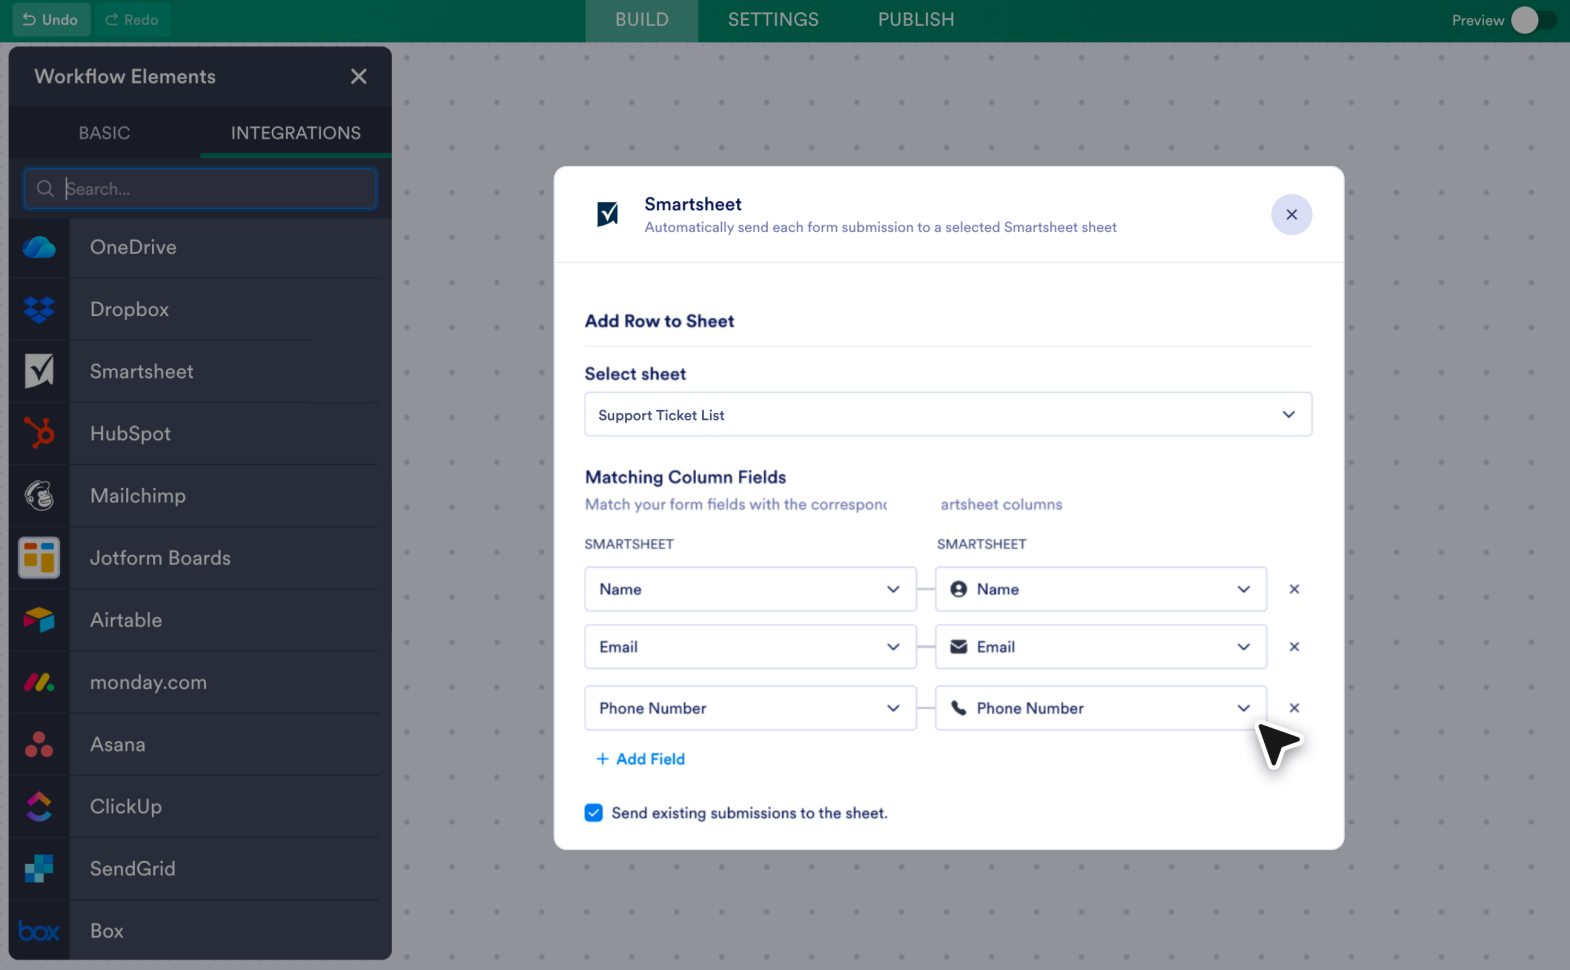Switch to the BUILD tab

[x=642, y=20]
